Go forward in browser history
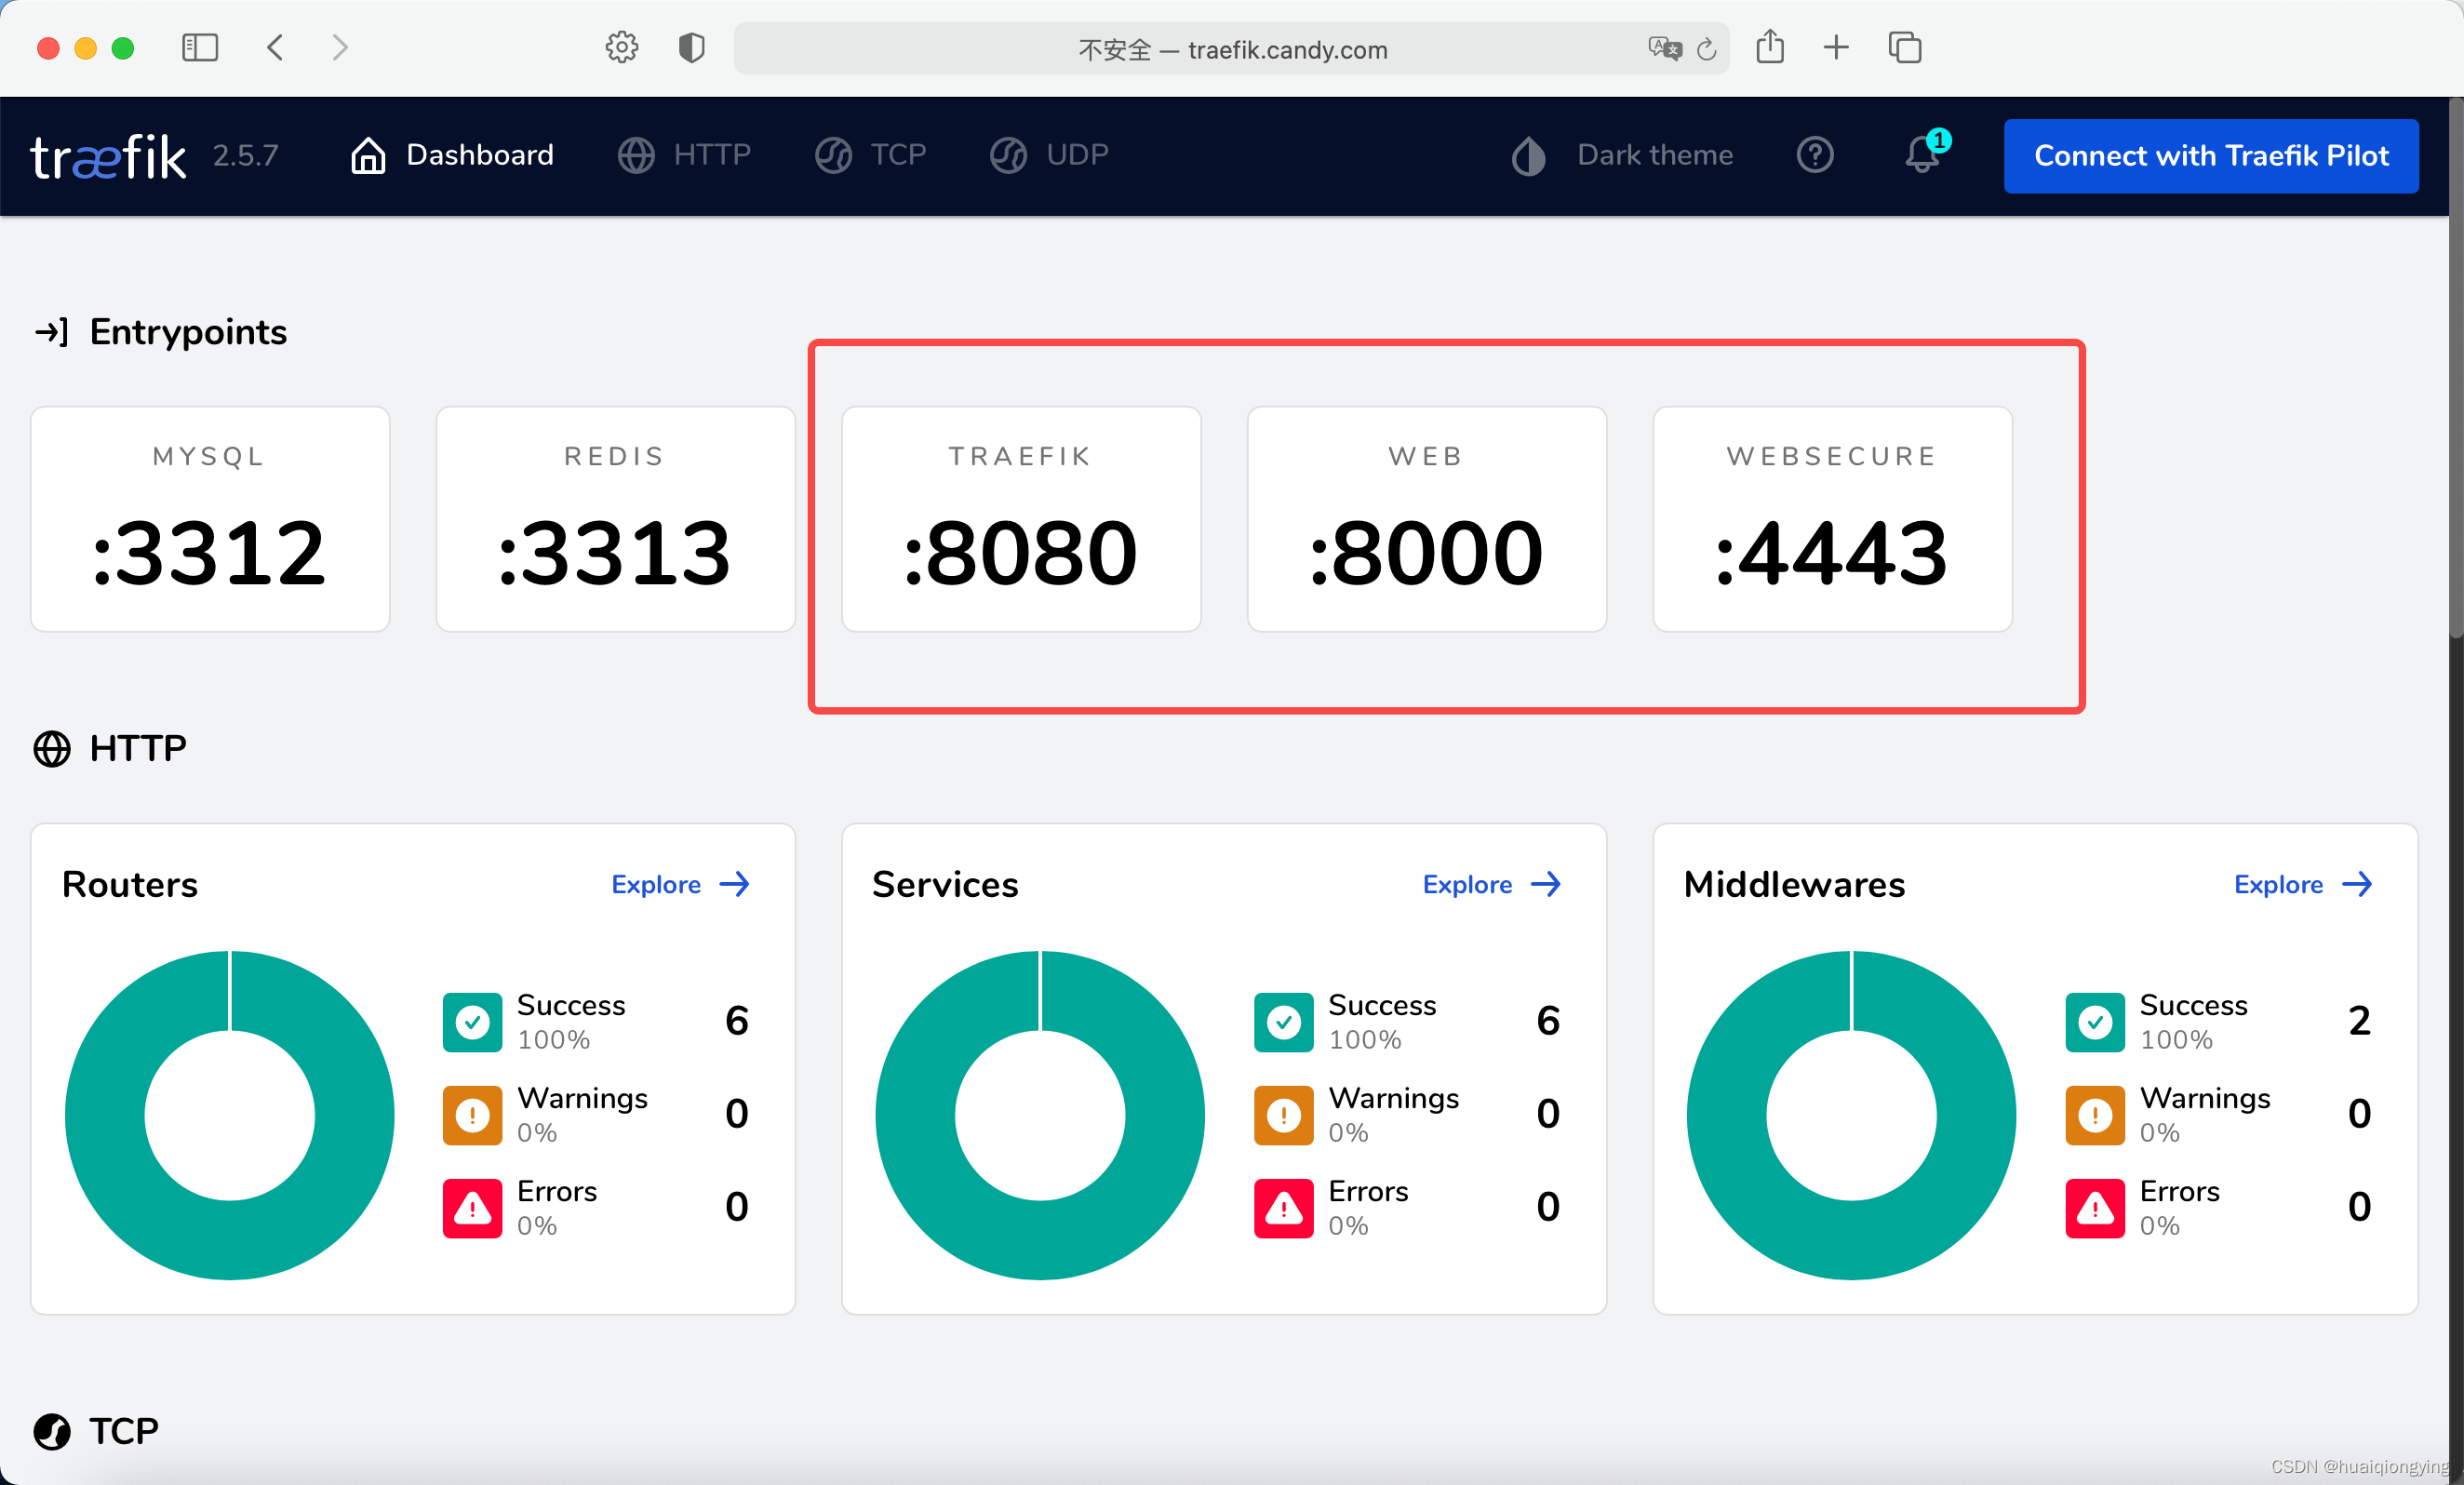Screen dimensions: 2464x1485 [340, 48]
